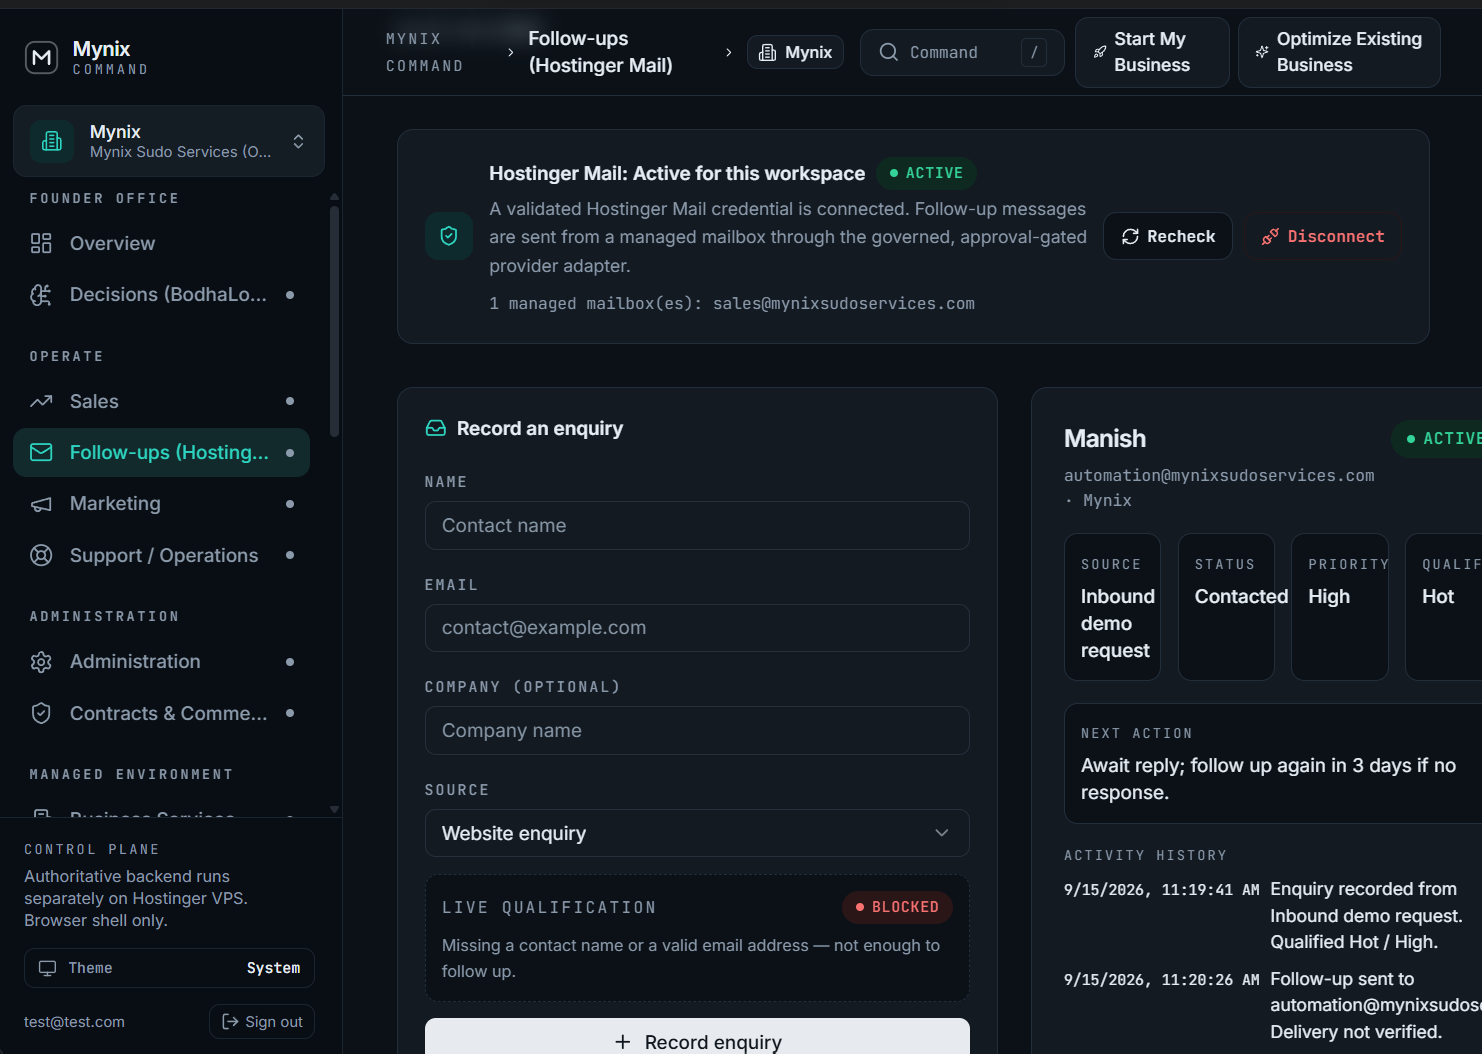Click the building icon in Mynix chip
Image resolution: width=1482 pixels, height=1054 pixels.
[x=767, y=53]
